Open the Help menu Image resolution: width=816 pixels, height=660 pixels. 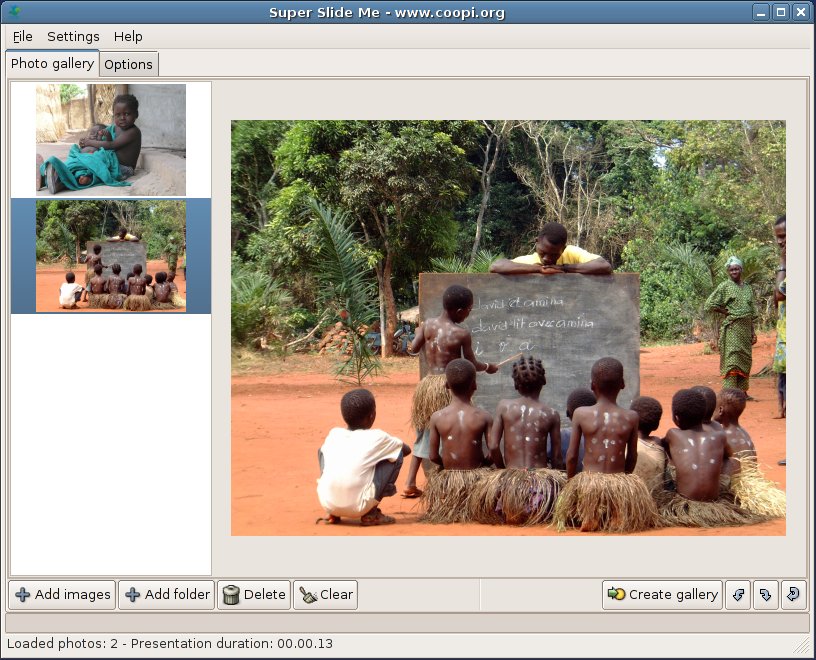pyautogui.click(x=128, y=36)
